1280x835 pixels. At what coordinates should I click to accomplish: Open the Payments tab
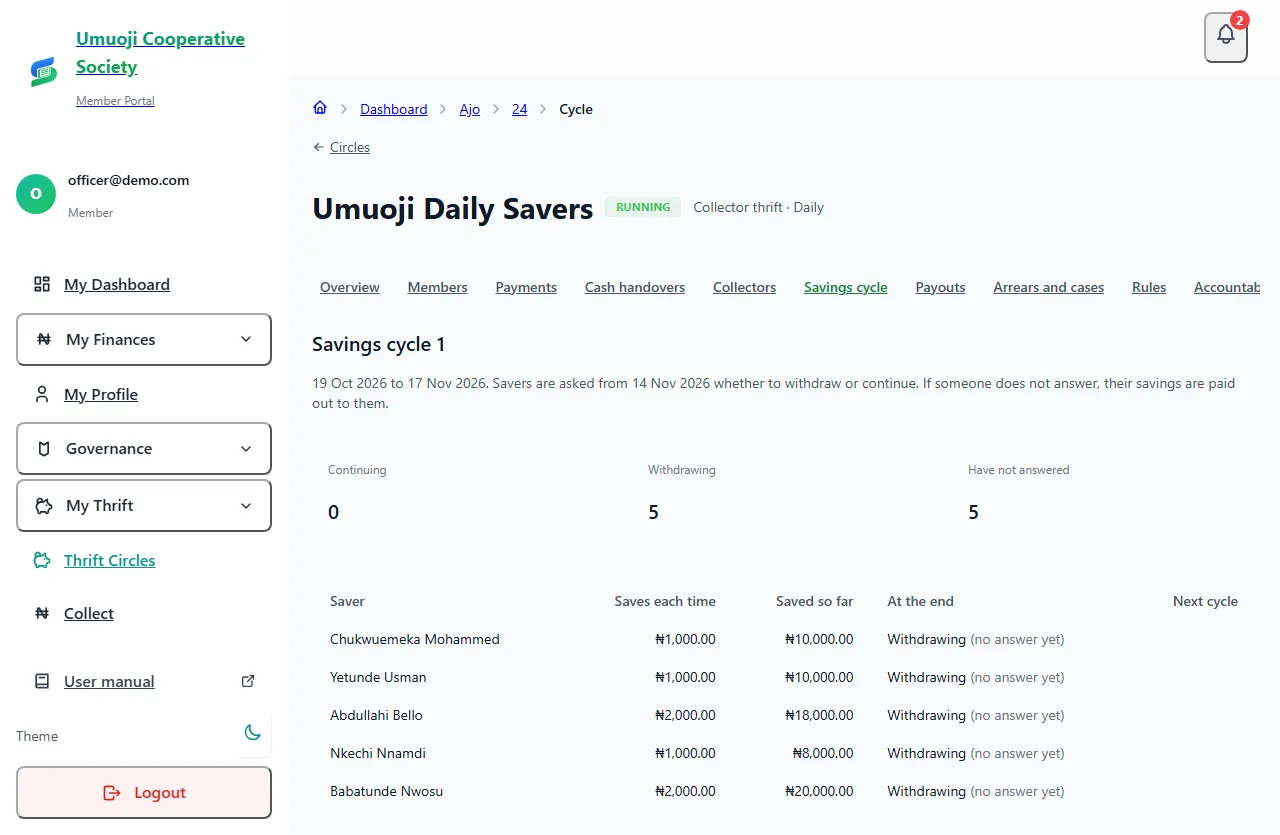click(526, 287)
